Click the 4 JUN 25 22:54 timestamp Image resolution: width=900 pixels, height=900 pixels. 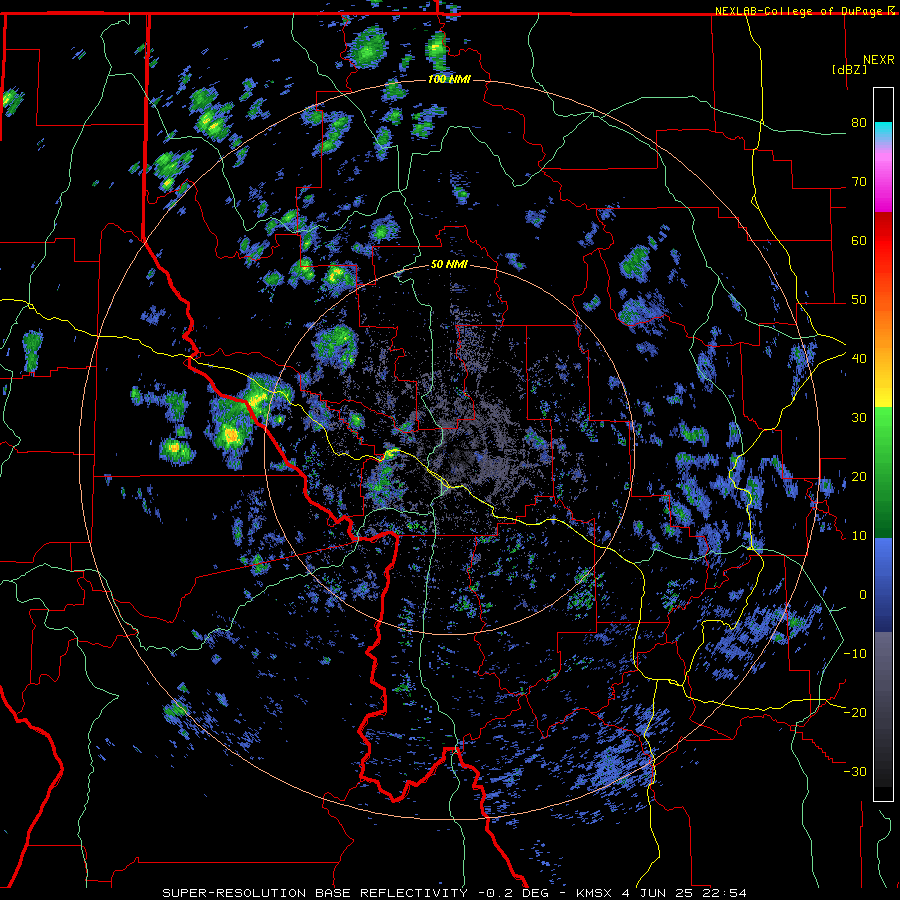point(684,893)
